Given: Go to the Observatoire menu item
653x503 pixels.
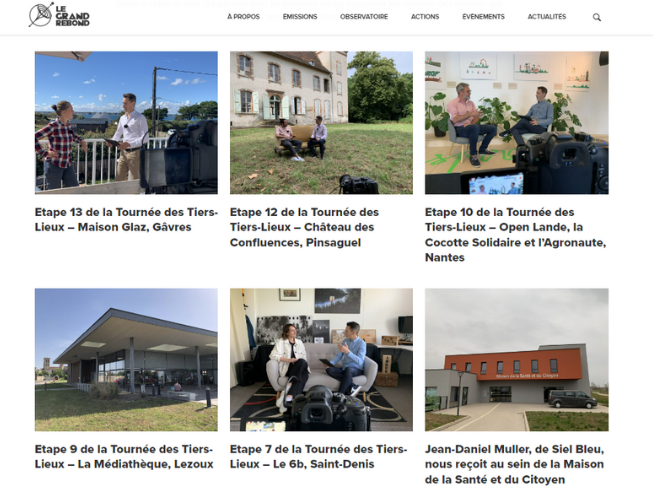Looking at the screenshot, I should (x=364, y=17).
